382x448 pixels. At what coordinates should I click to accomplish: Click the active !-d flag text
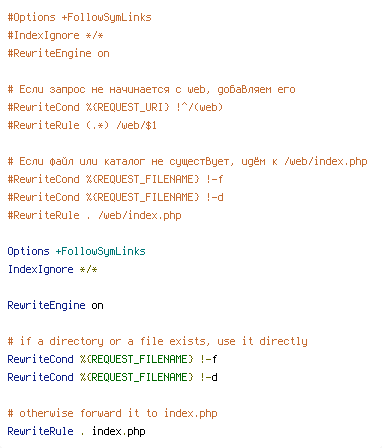tap(209, 377)
